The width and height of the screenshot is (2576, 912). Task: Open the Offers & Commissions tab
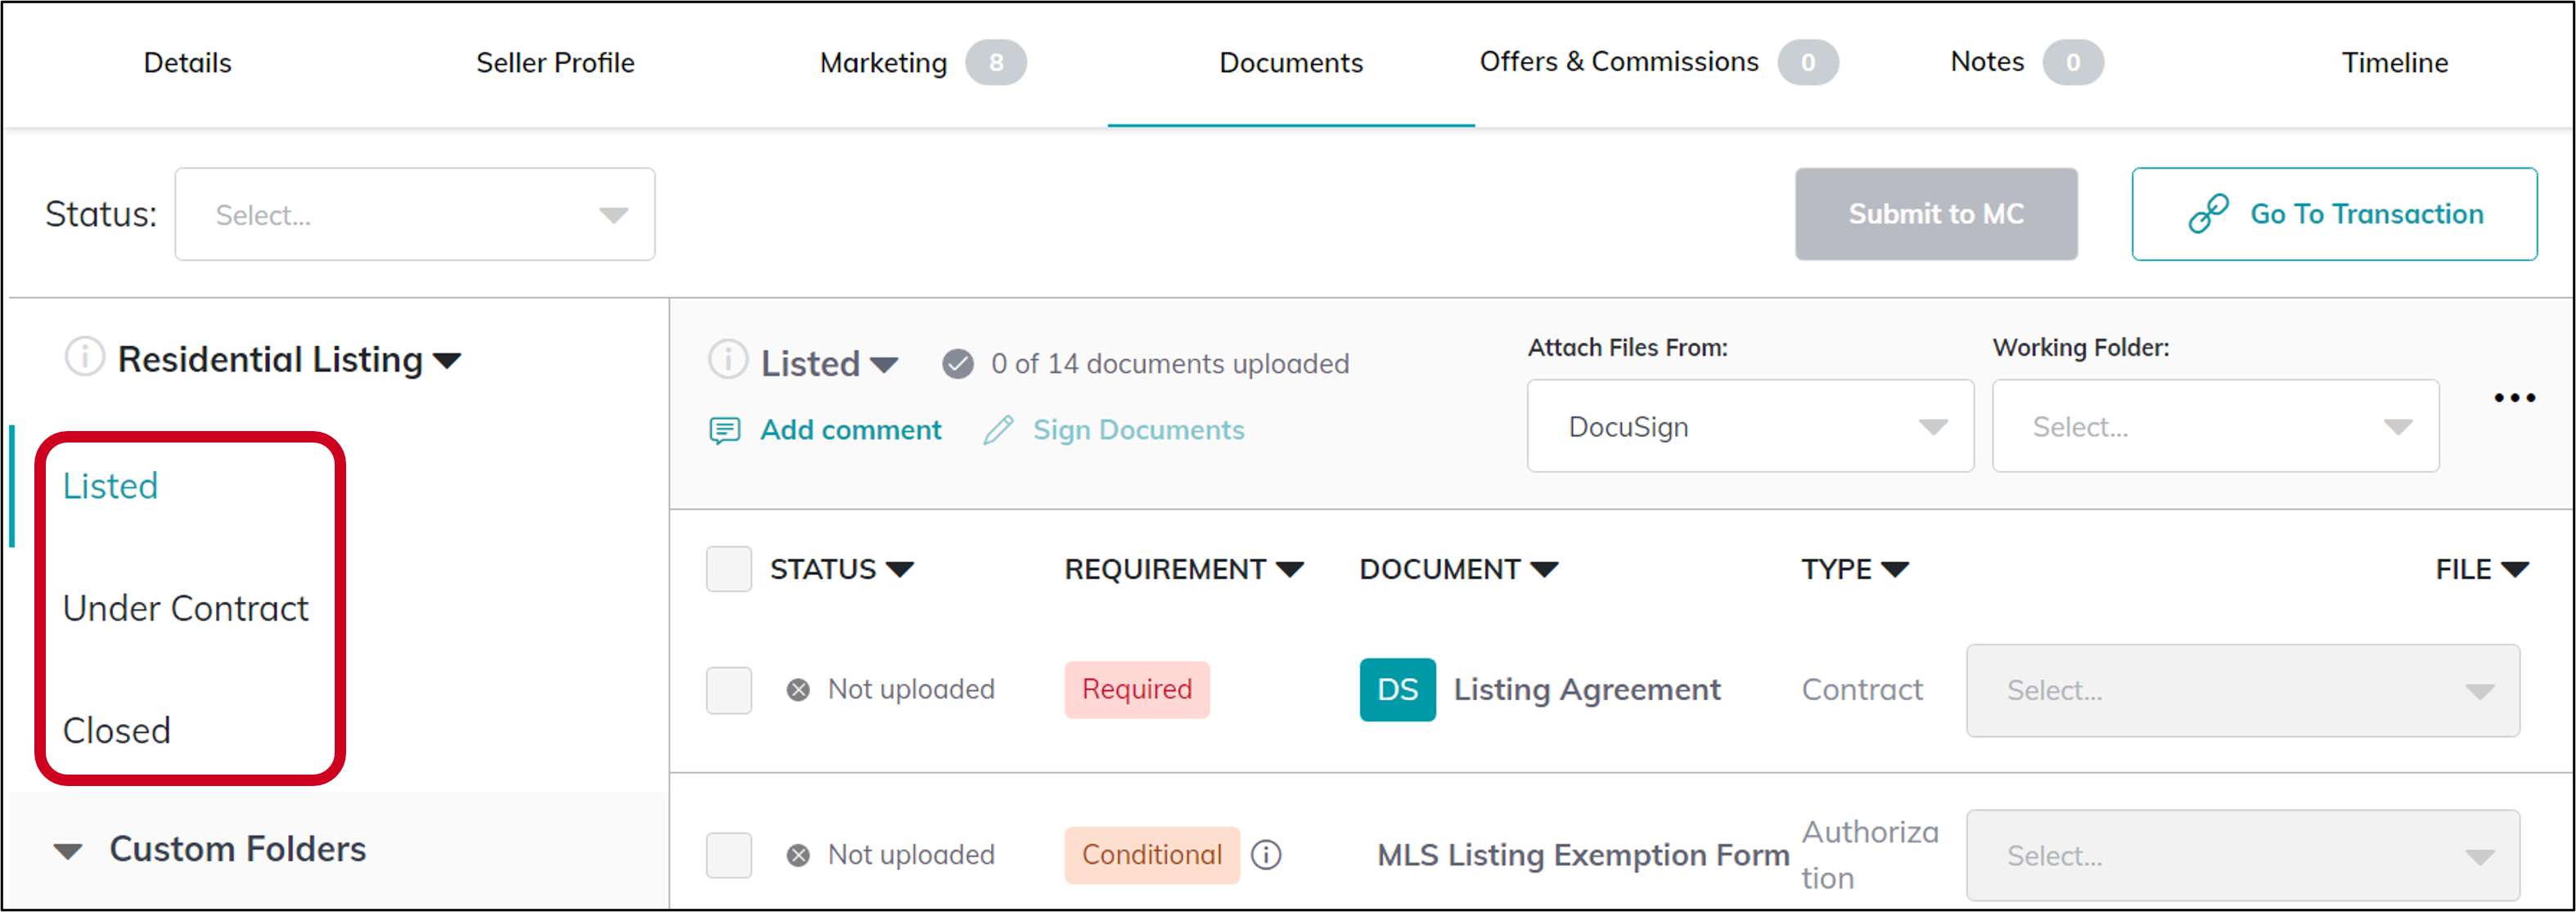(x=1619, y=62)
